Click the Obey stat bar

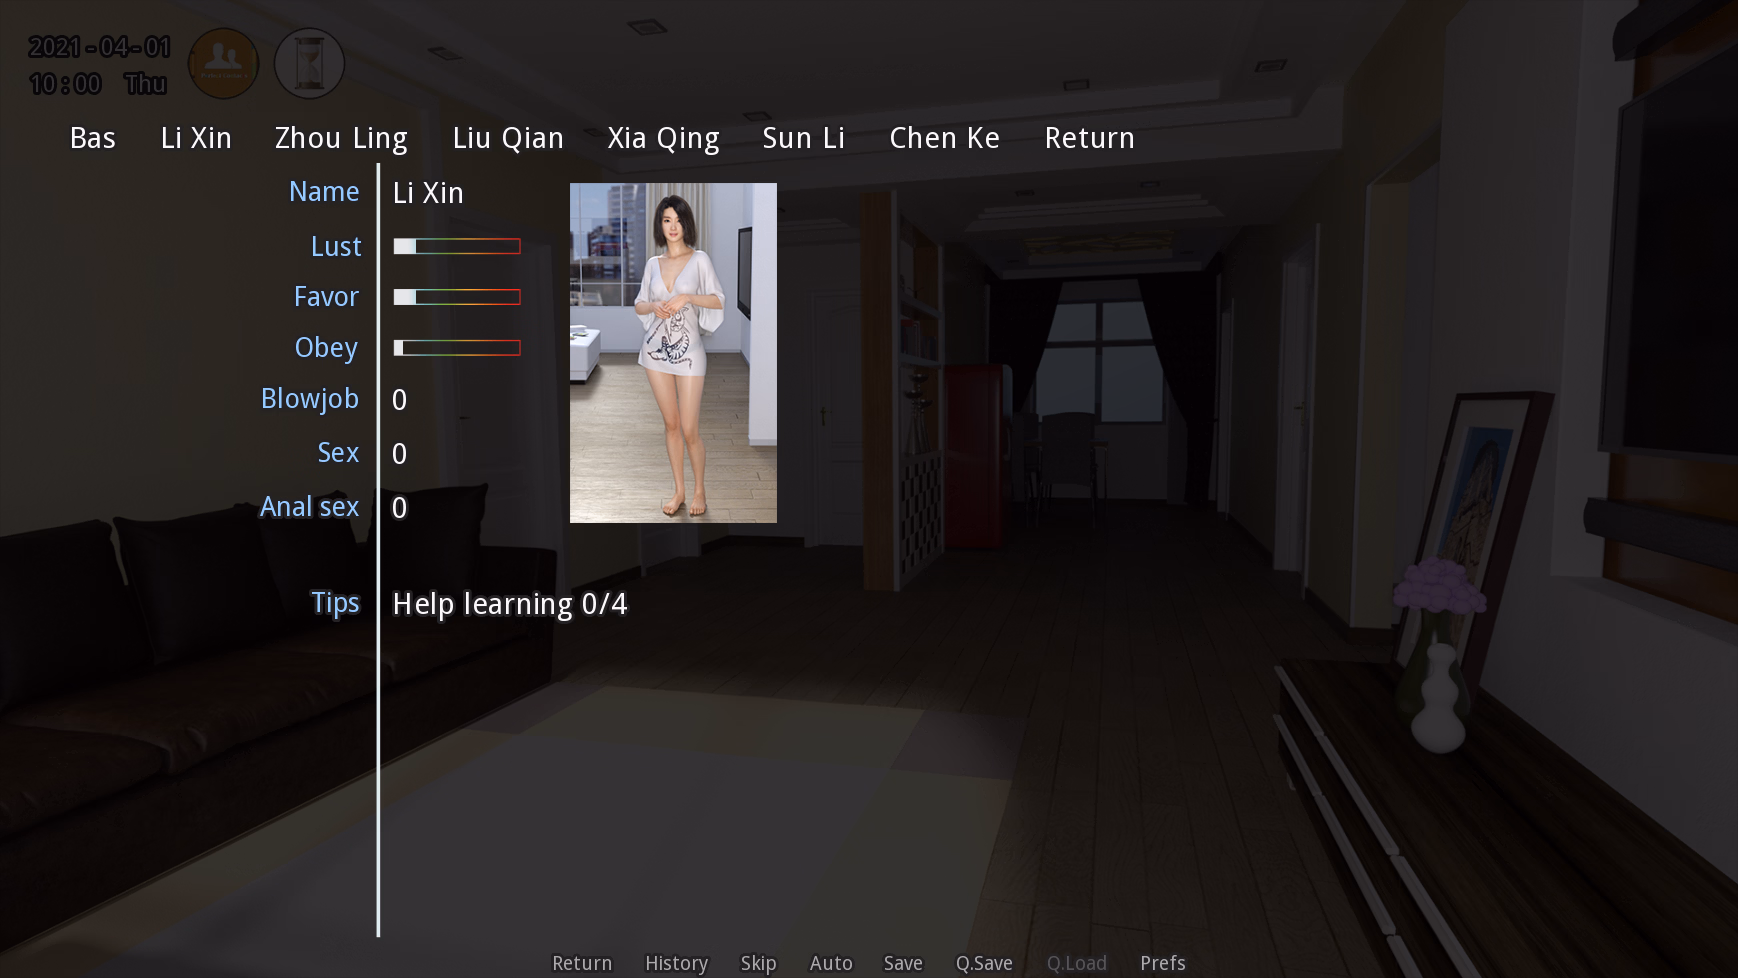(457, 348)
